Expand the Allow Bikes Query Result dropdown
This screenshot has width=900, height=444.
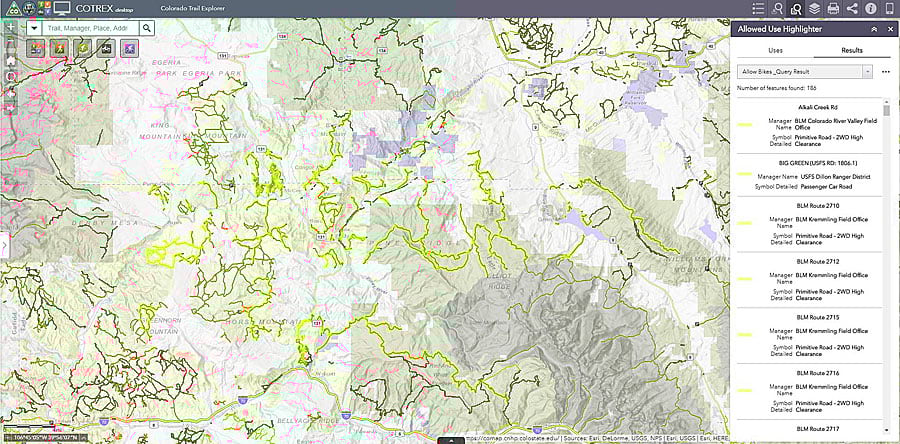pos(805,71)
